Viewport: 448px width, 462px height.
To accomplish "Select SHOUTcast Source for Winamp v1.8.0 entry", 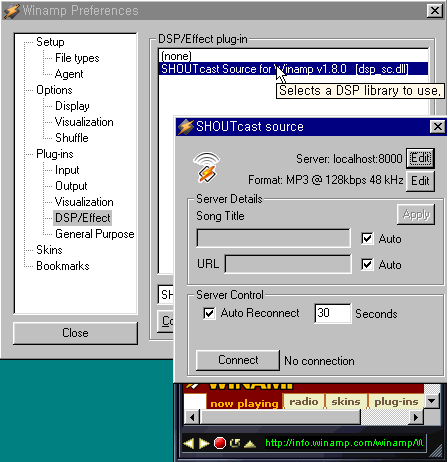I will [x=293, y=69].
